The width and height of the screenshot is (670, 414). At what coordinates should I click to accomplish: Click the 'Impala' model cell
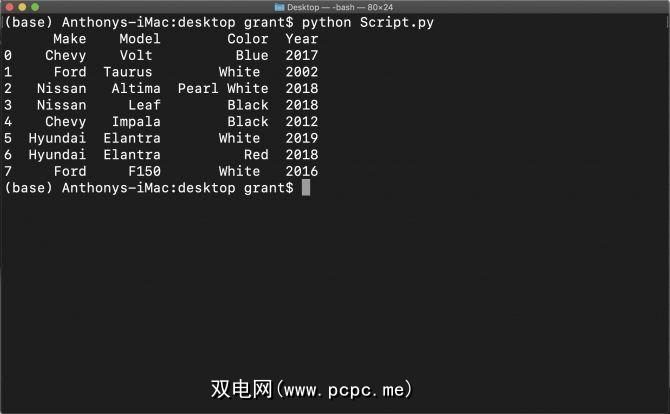tap(136, 122)
